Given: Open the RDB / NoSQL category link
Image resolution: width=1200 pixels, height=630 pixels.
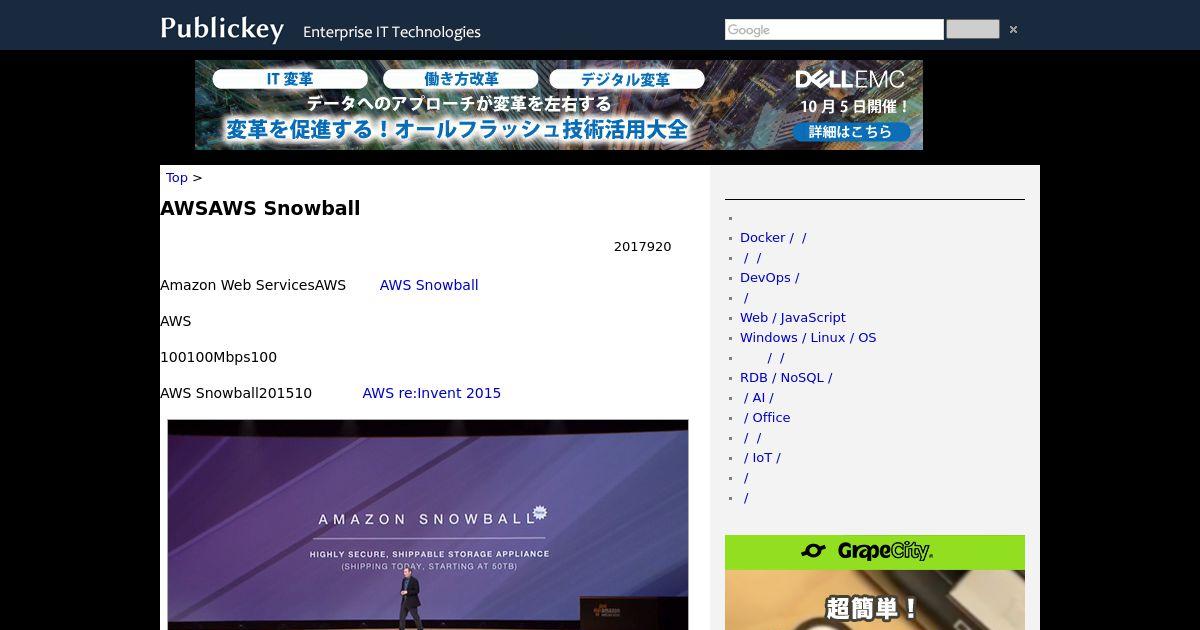Looking at the screenshot, I should pos(786,377).
